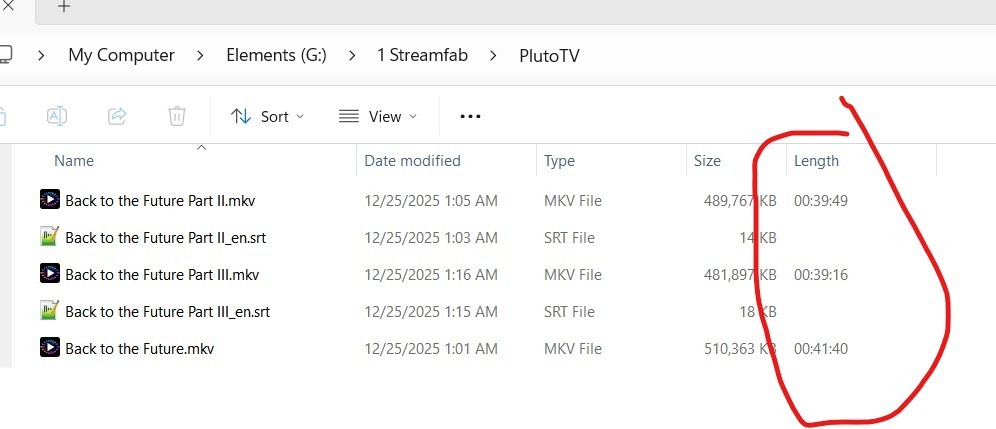Click the Part III.mkv video file icon

49,274
